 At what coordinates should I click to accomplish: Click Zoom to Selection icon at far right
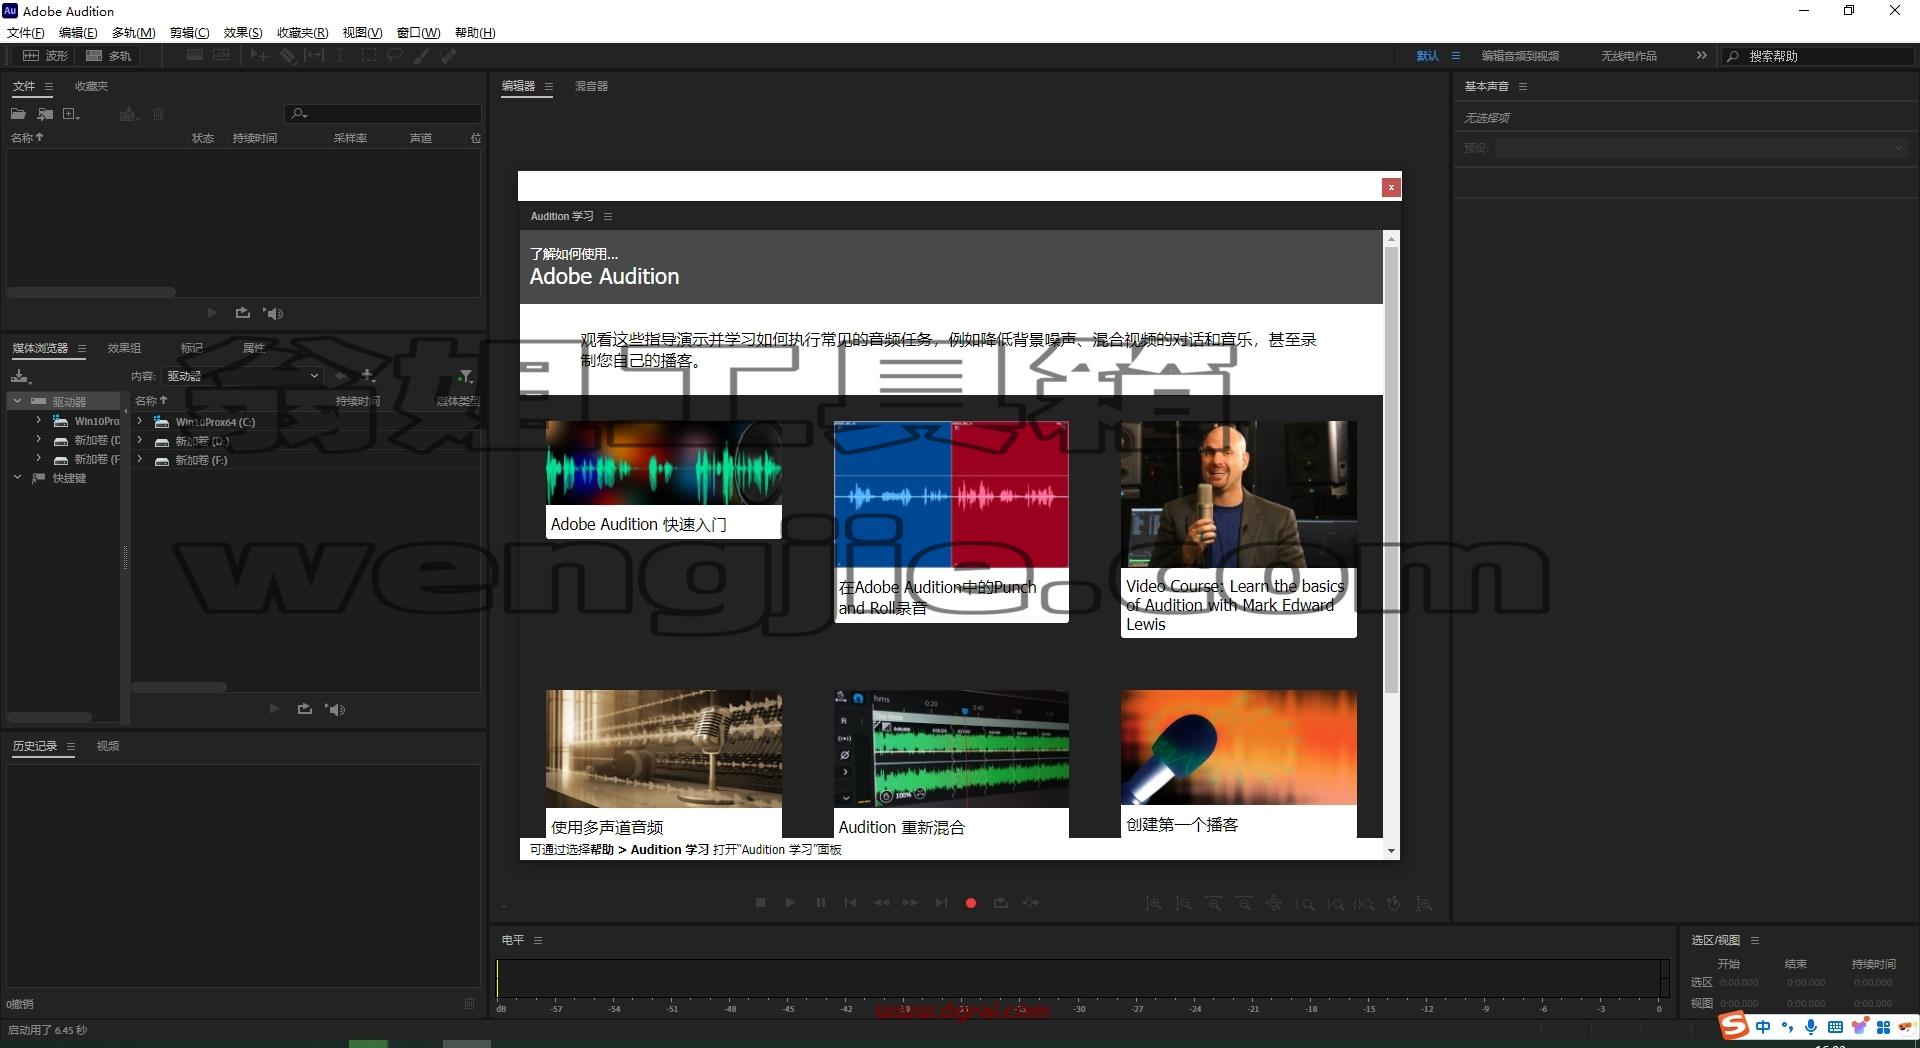pyautogui.click(x=1424, y=904)
